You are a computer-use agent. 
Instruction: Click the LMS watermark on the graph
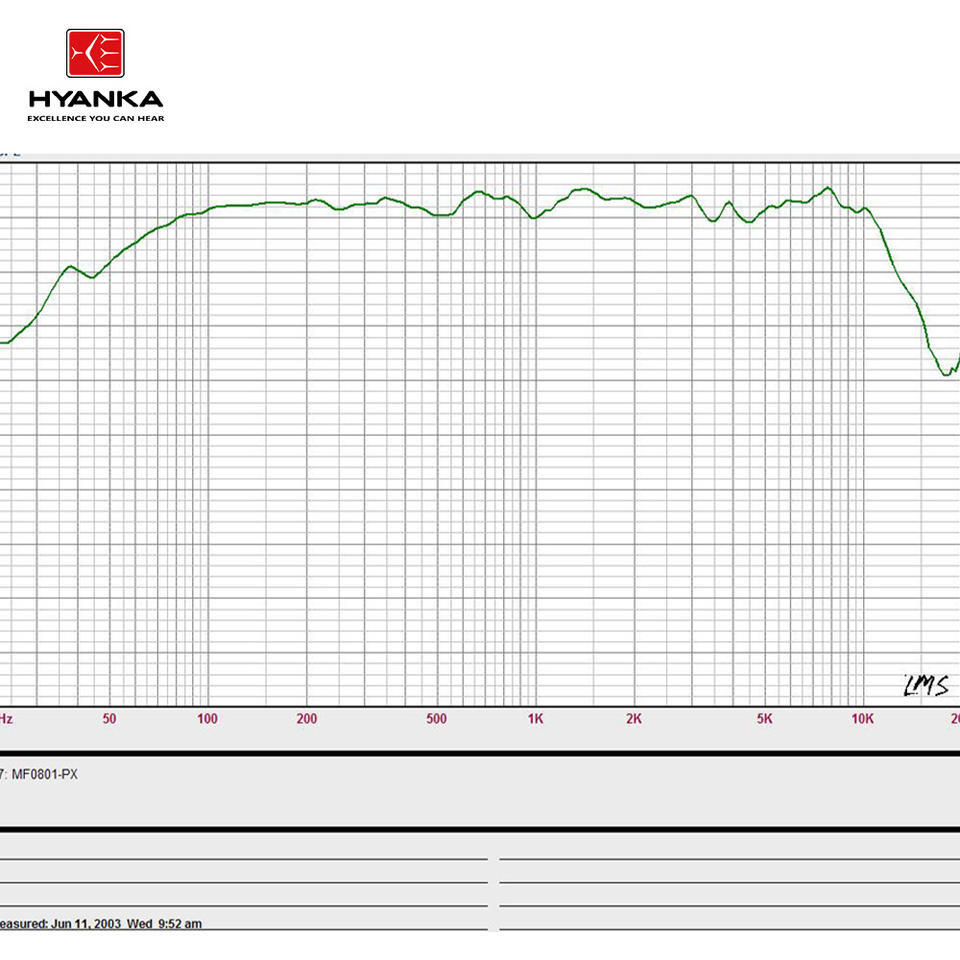926,686
